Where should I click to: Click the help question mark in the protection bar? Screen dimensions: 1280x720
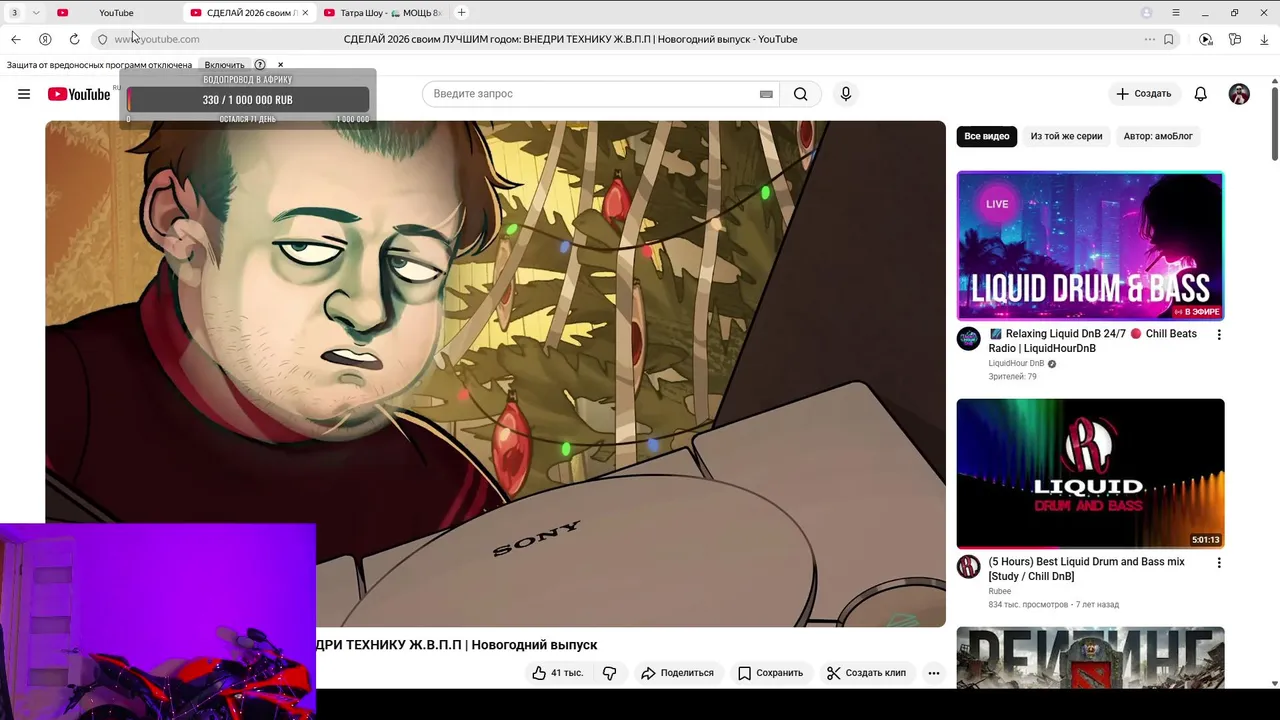pyautogui.click(x=260, y=65)
